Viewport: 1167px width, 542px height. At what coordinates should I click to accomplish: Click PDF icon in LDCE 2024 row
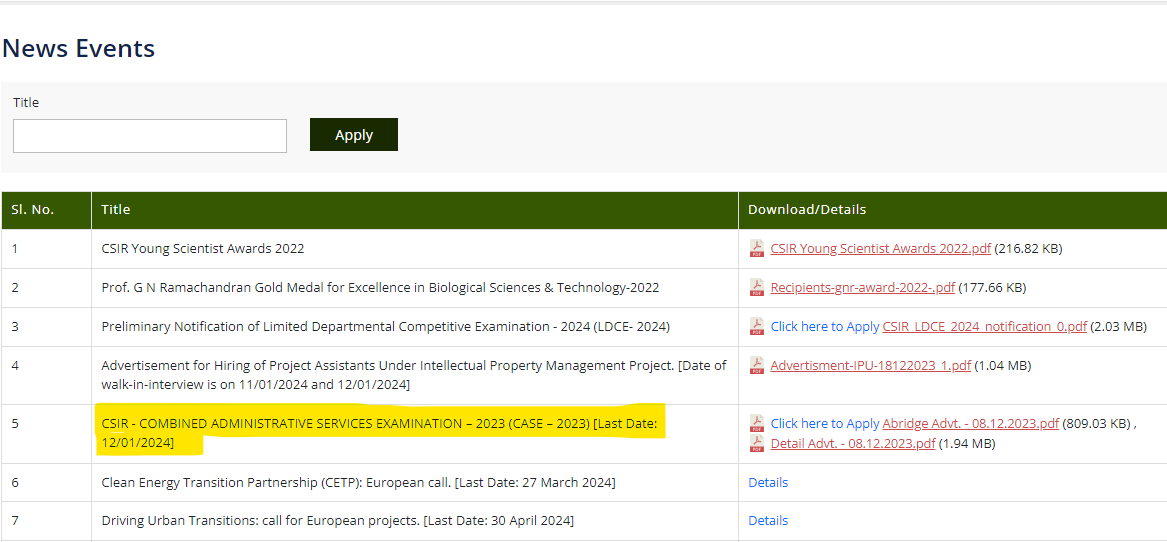pos(756,326)
